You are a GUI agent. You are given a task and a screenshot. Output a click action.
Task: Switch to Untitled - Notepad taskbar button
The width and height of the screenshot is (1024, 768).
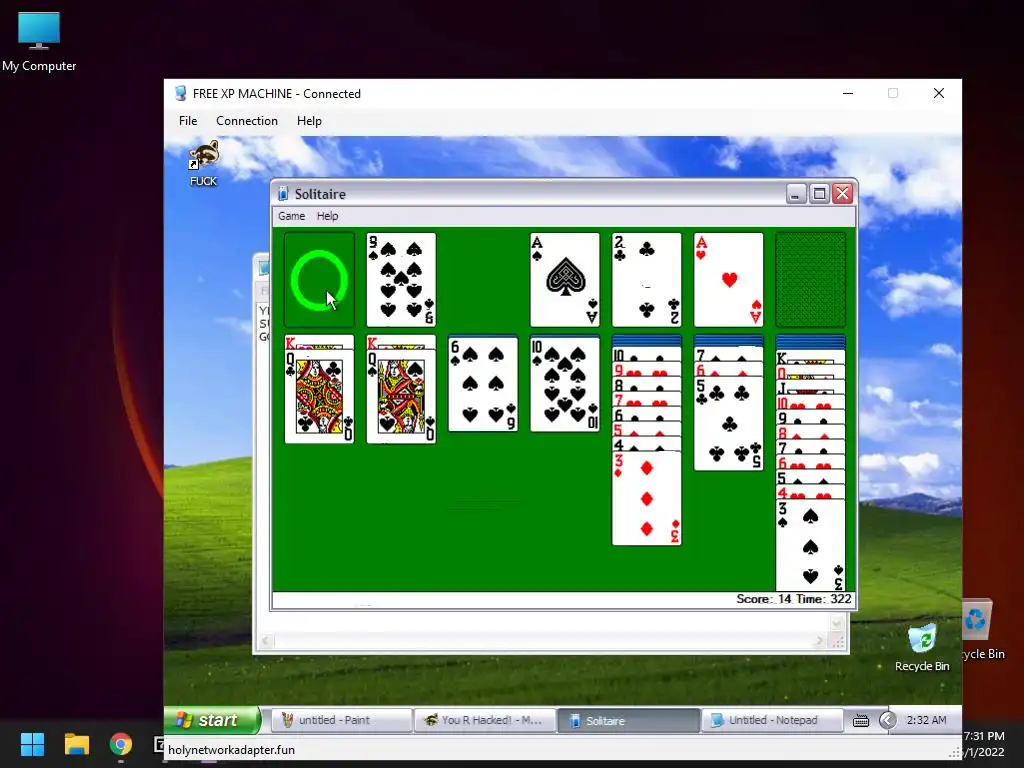coord(771,720)
